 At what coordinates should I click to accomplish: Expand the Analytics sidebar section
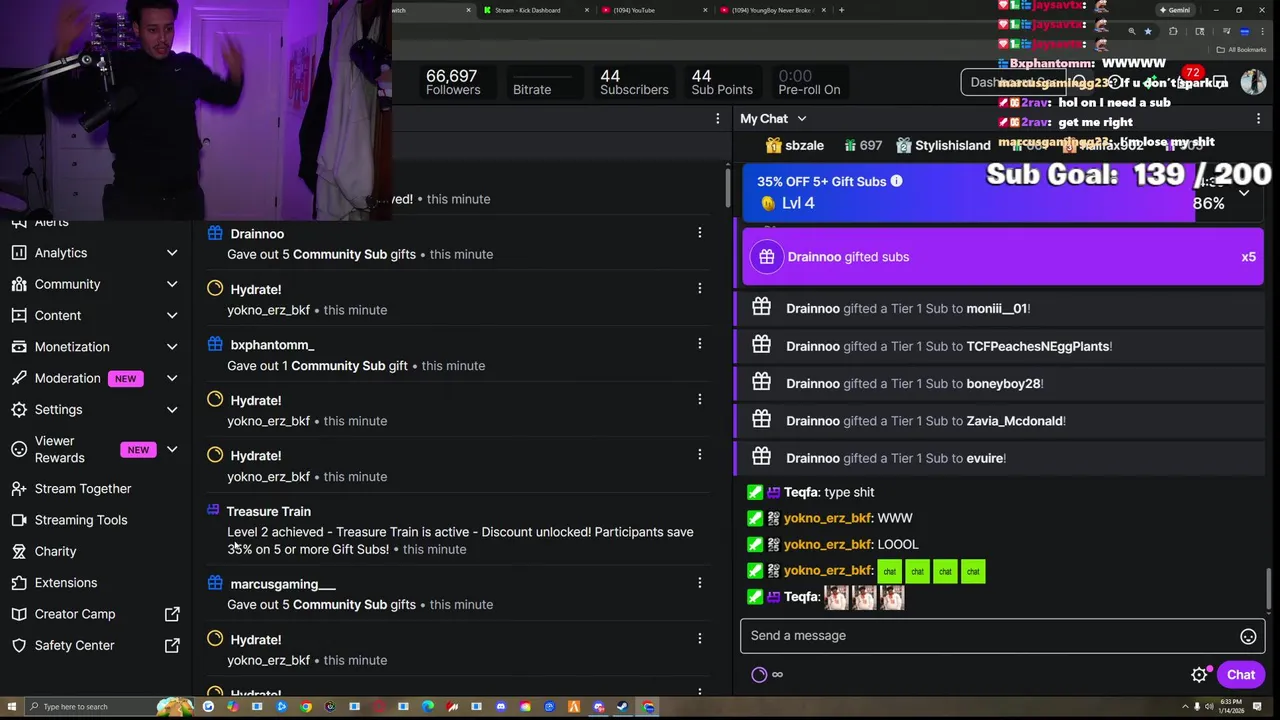(172, 253)
